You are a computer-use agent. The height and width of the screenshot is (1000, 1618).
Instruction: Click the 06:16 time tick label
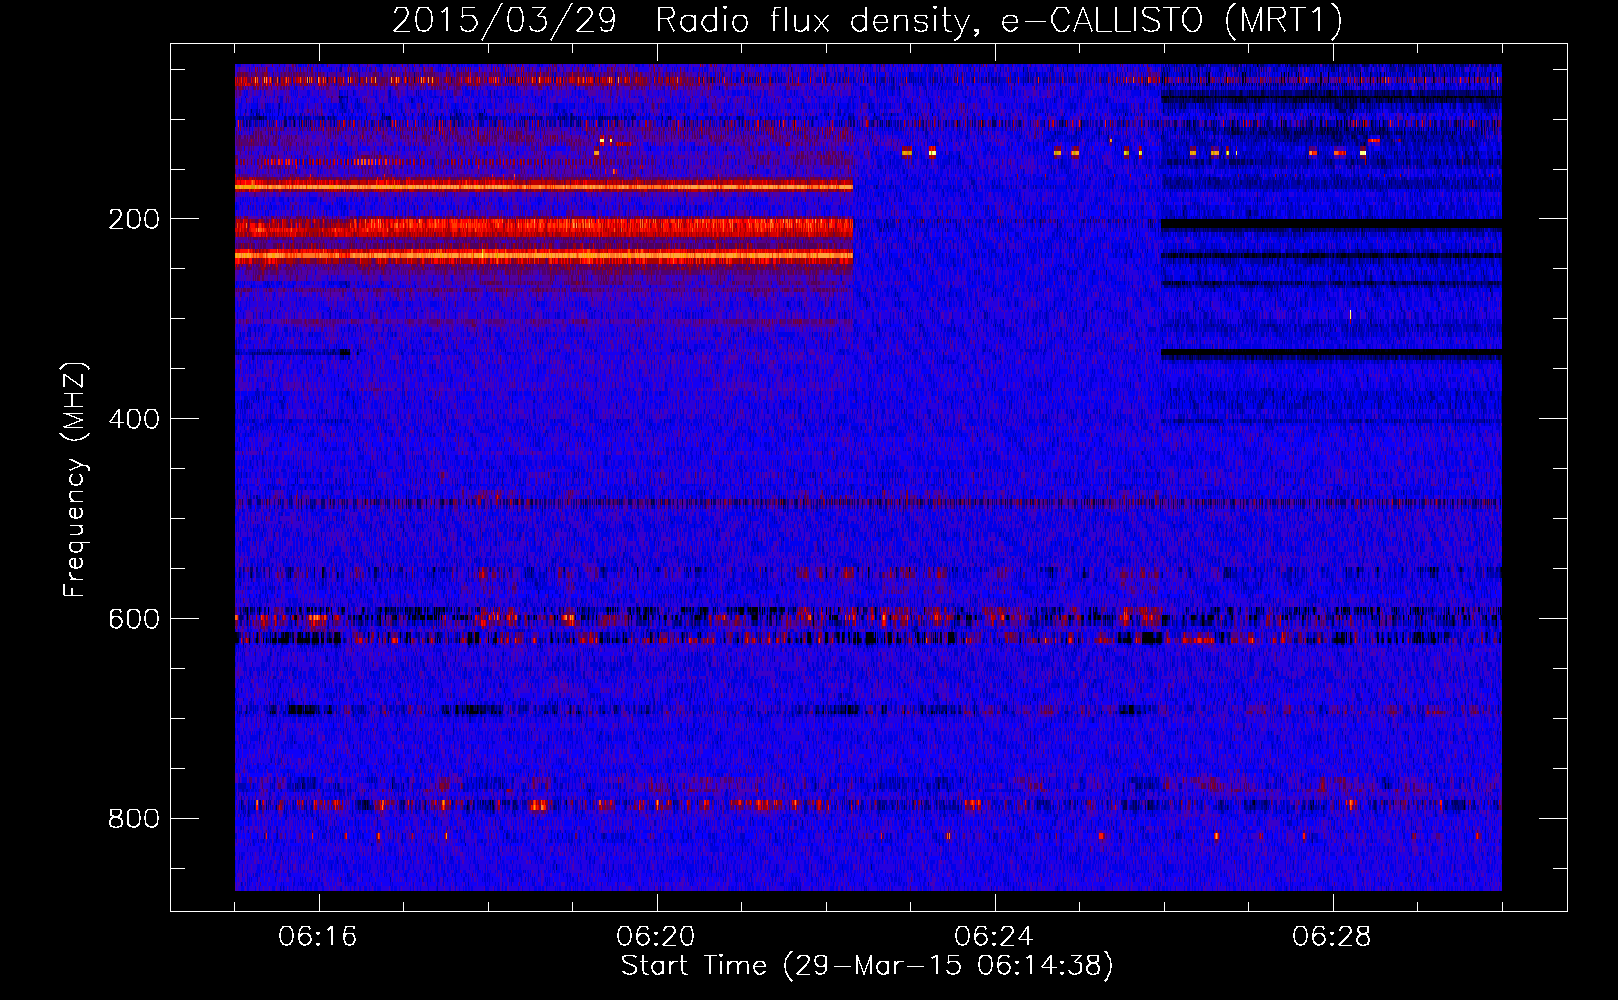point(318,937)
